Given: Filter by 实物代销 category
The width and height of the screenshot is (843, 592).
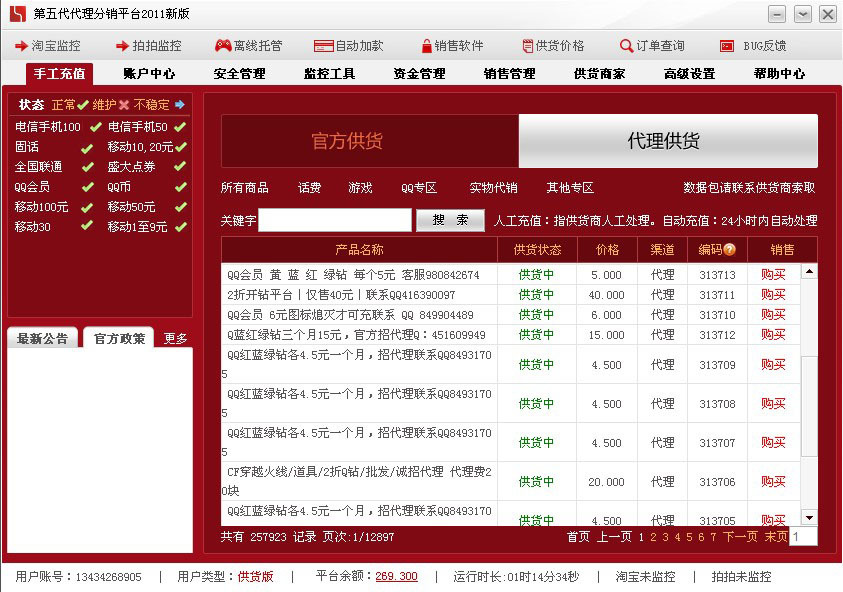Looking at the screenshot, I should tap(494, 188).
